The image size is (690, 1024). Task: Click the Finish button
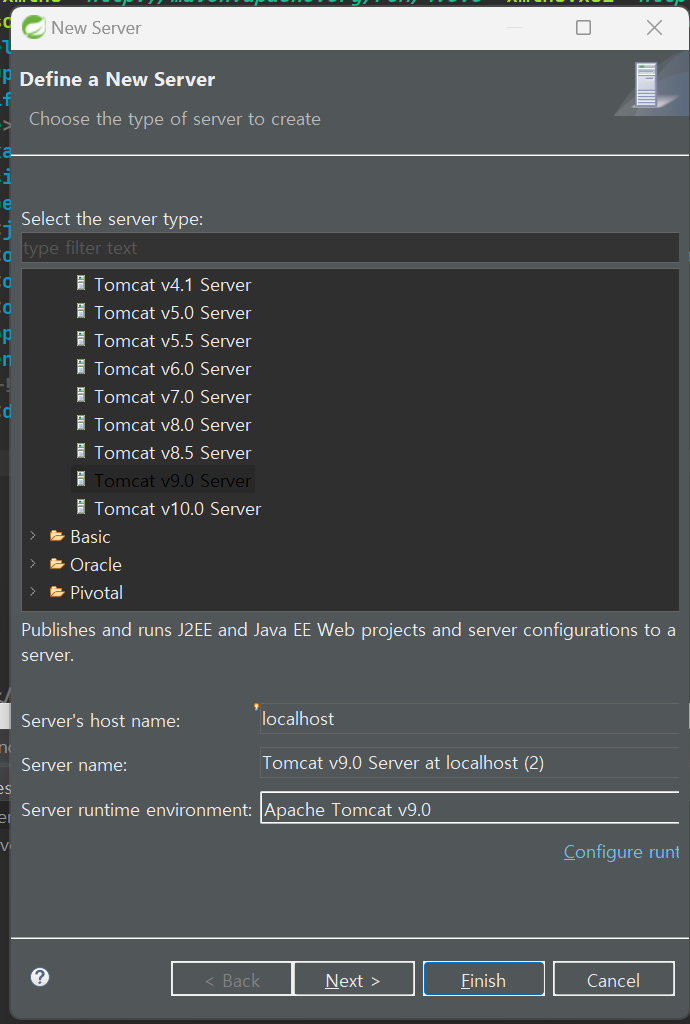pos(484,979)
